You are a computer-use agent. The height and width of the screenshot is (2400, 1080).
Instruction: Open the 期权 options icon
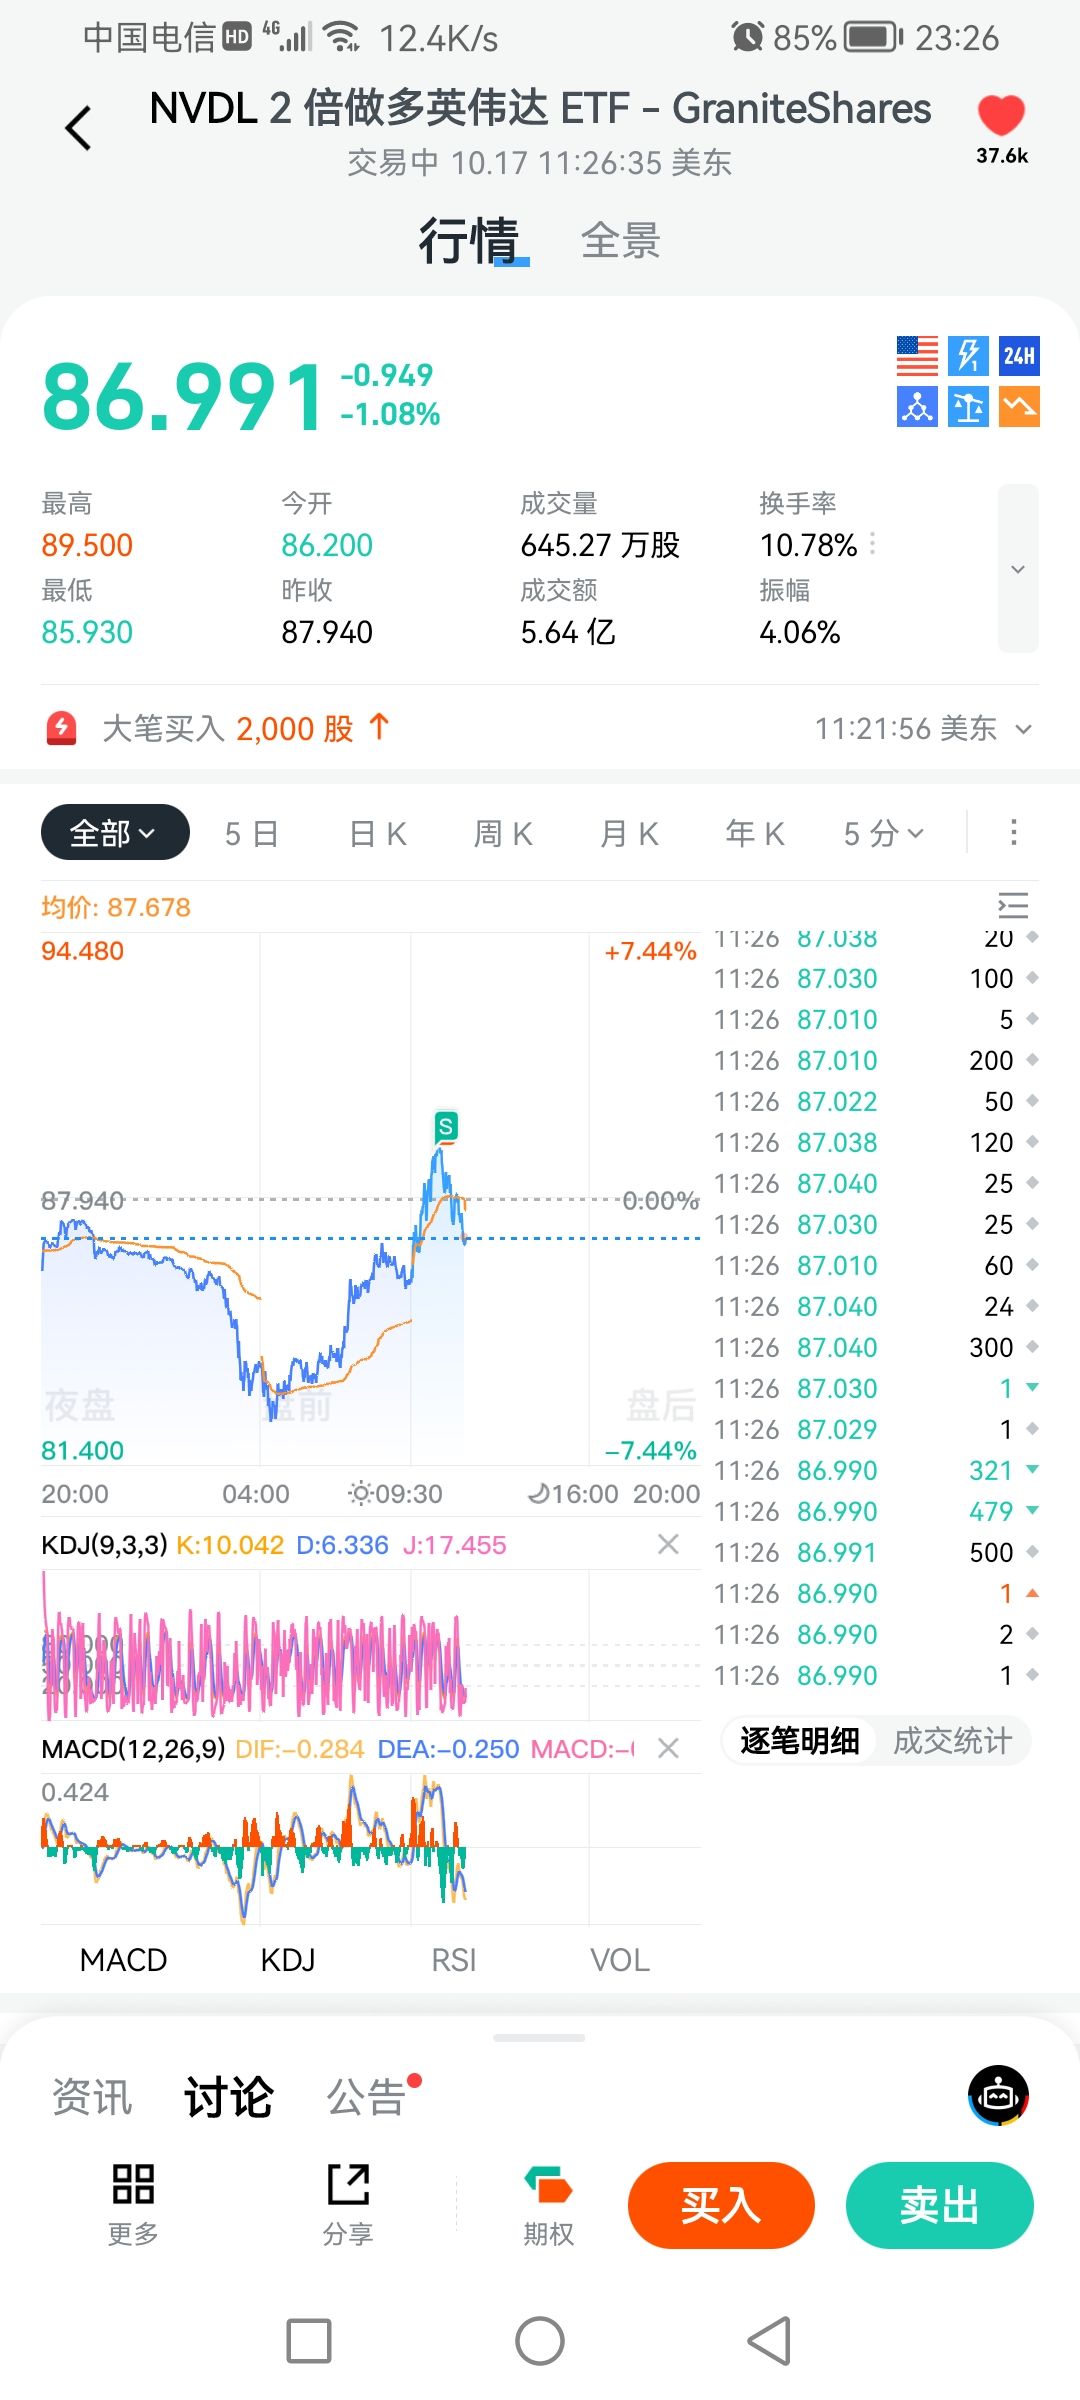pyautogui.click(x=548, y=2204)
